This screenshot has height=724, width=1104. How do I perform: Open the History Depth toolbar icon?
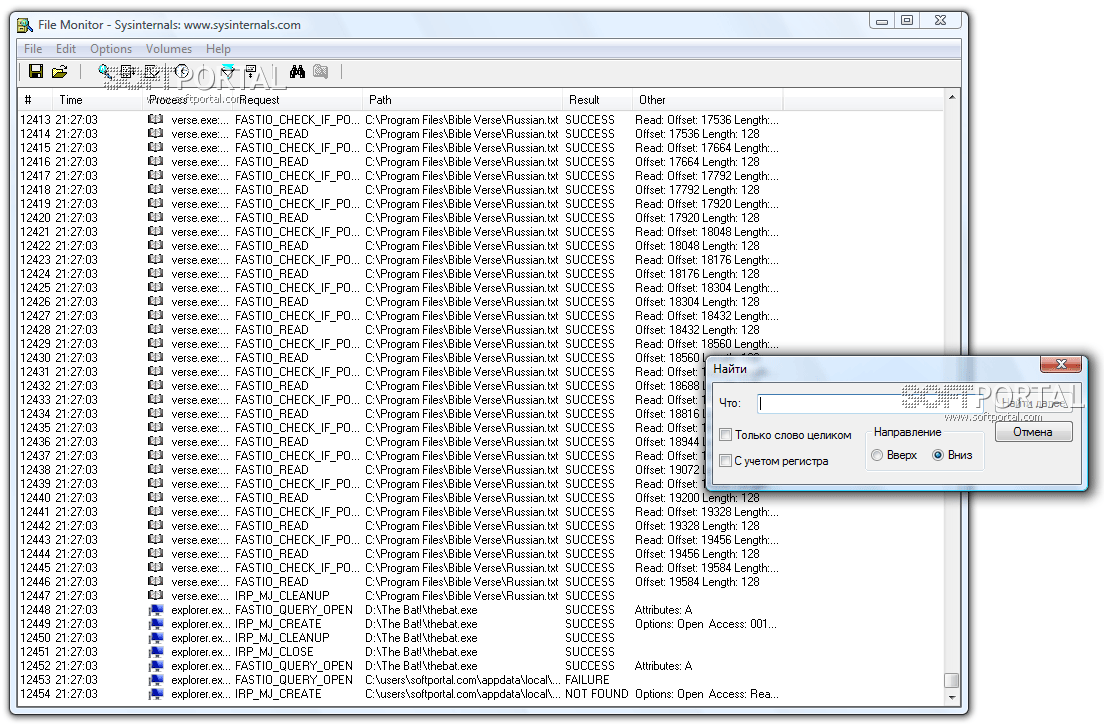[x=251, y=71]
